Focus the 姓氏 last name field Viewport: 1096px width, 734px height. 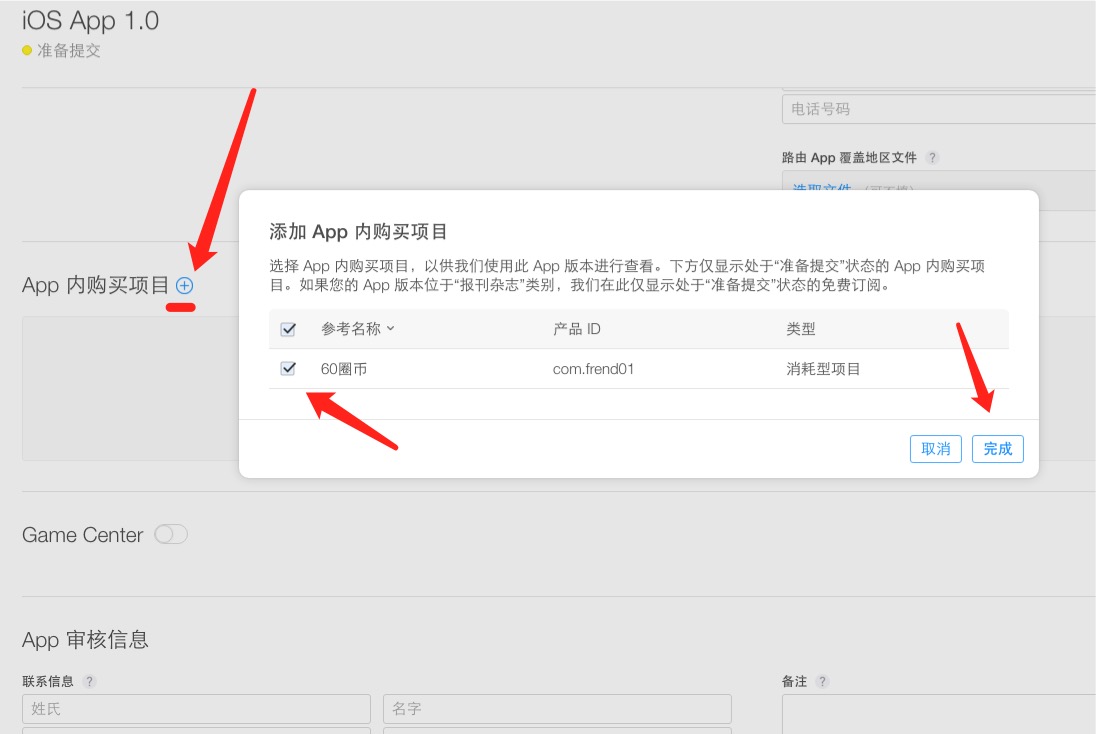196,708
